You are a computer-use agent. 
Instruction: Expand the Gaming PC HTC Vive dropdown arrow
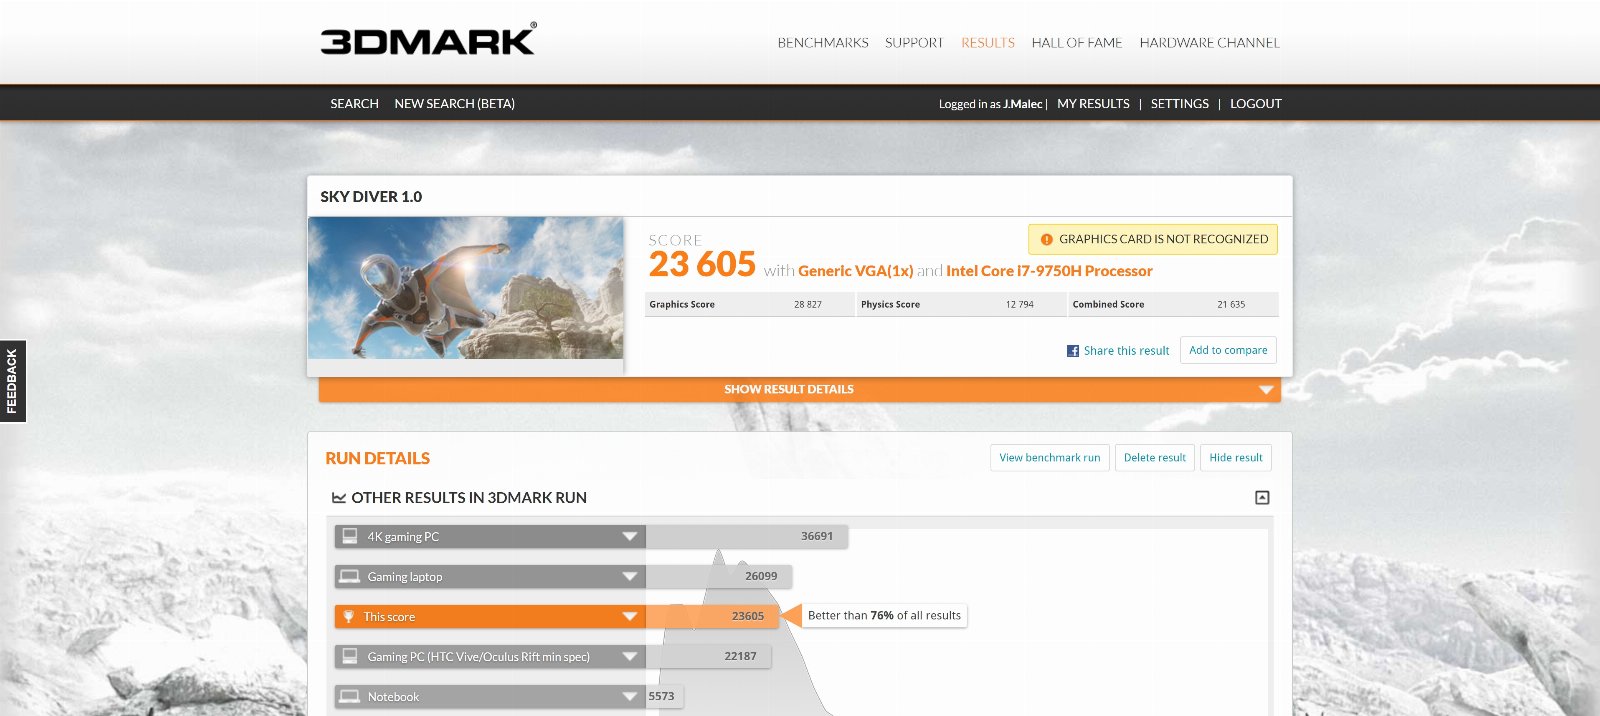(630, 656)
